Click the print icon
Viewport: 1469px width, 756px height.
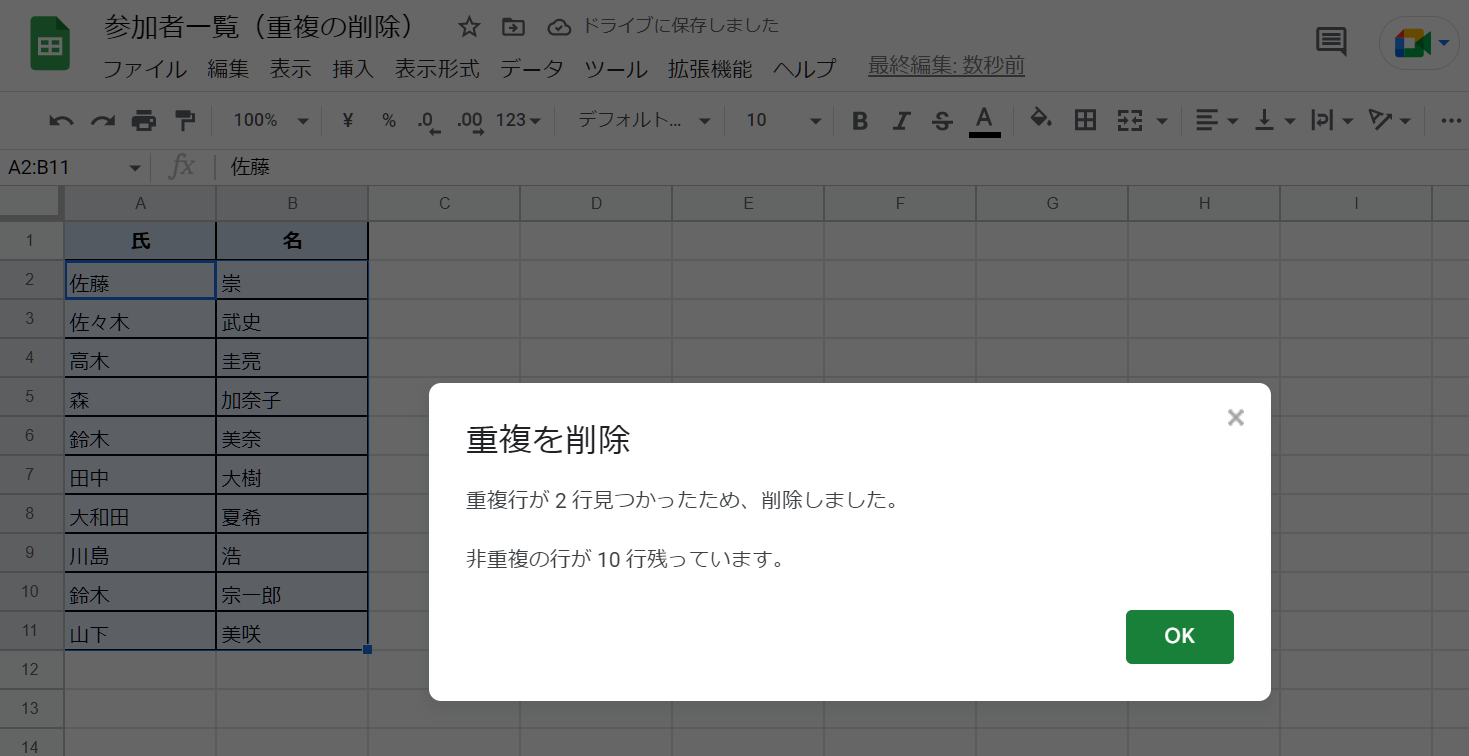click(144, 120)
